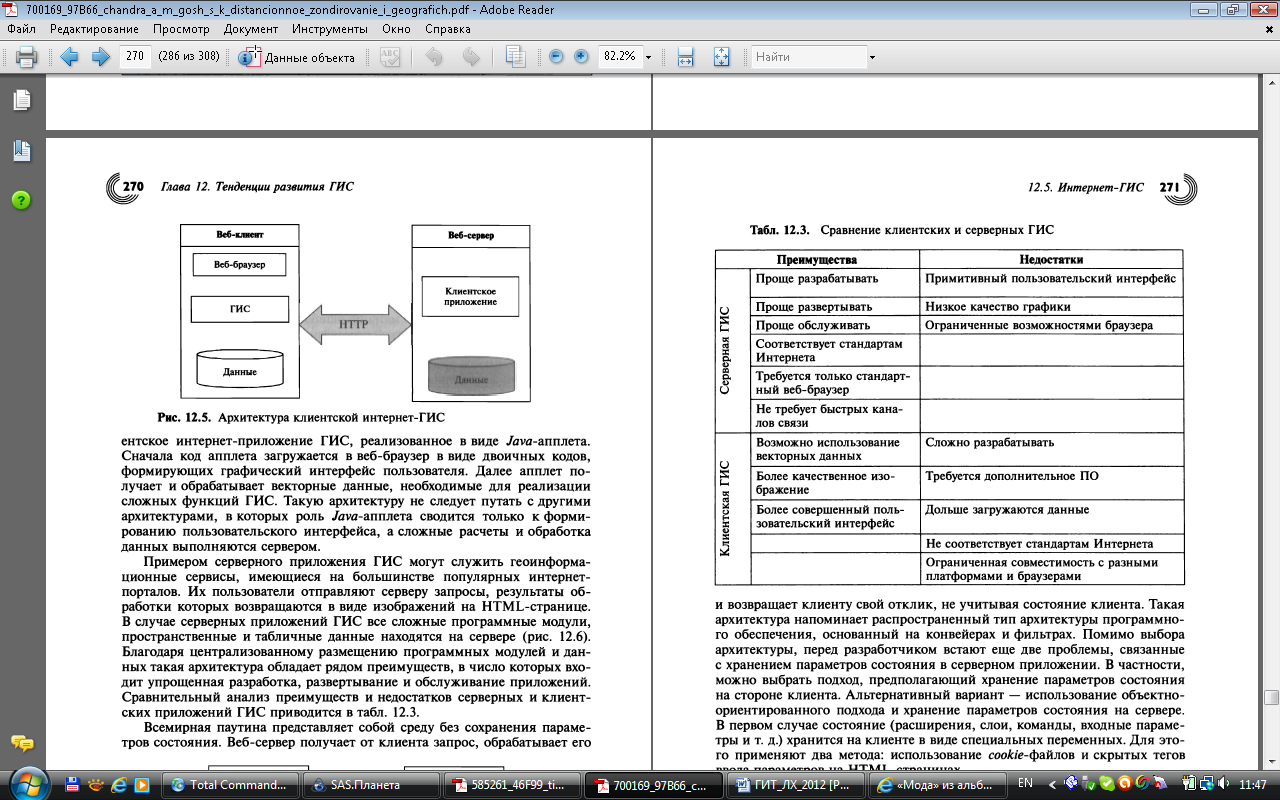
Task: Click the Проще обслуживать table cell
Action: coord(834,325)
